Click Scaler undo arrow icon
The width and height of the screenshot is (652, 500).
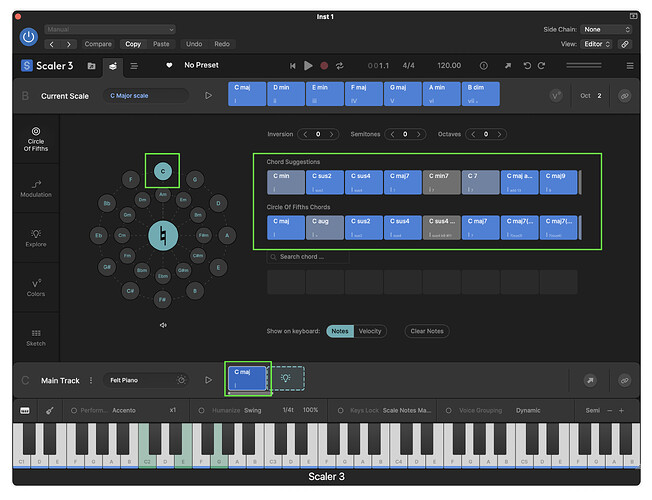point(527,66)
